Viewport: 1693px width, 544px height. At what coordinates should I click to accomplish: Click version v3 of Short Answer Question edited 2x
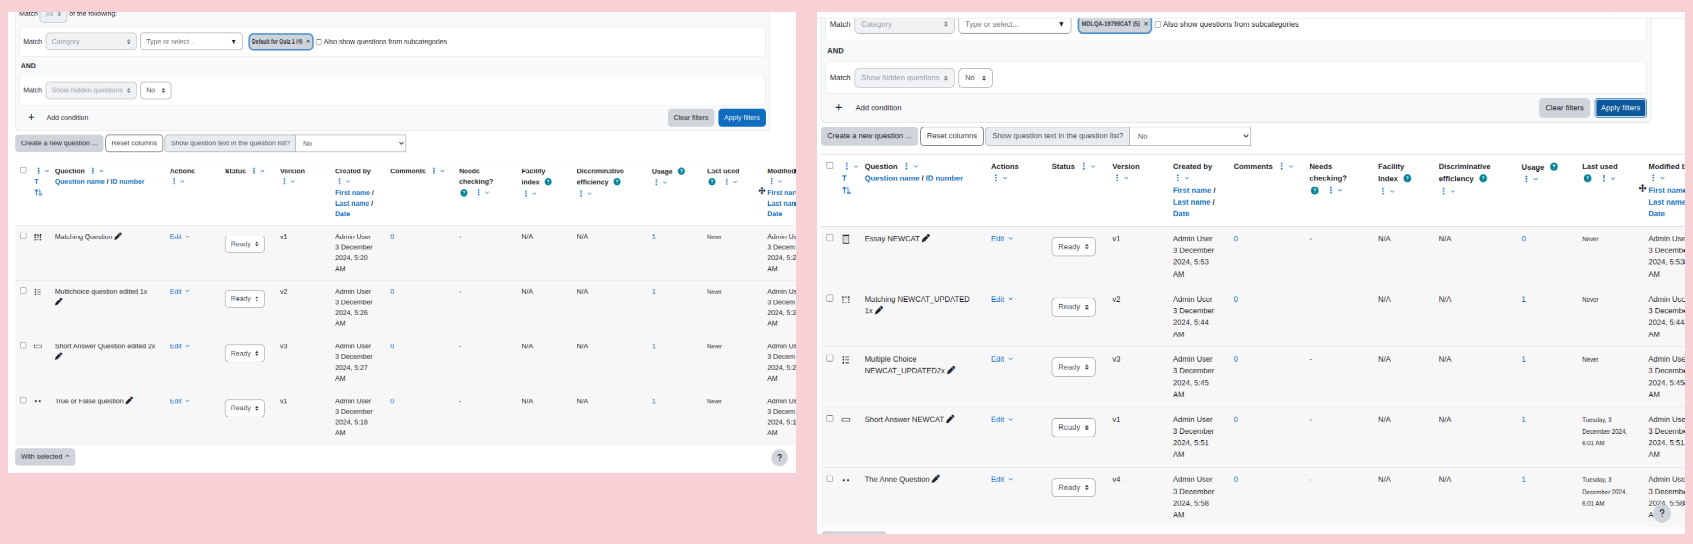tap(283, 346)
